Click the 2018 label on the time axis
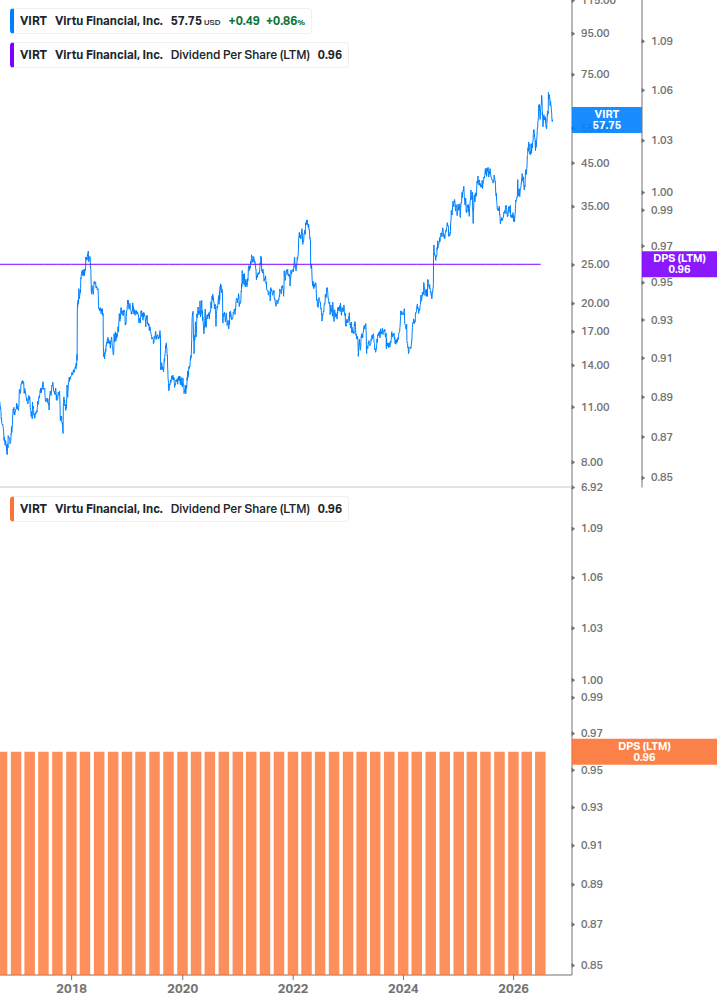The width and height of the screenshot is (717, 1005). coord(71,988)
